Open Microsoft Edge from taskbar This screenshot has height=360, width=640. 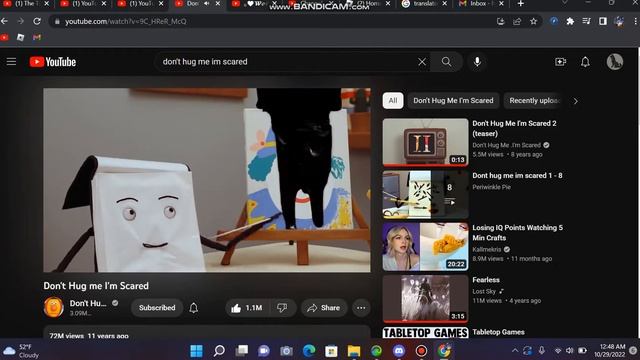tap(309, 351)
